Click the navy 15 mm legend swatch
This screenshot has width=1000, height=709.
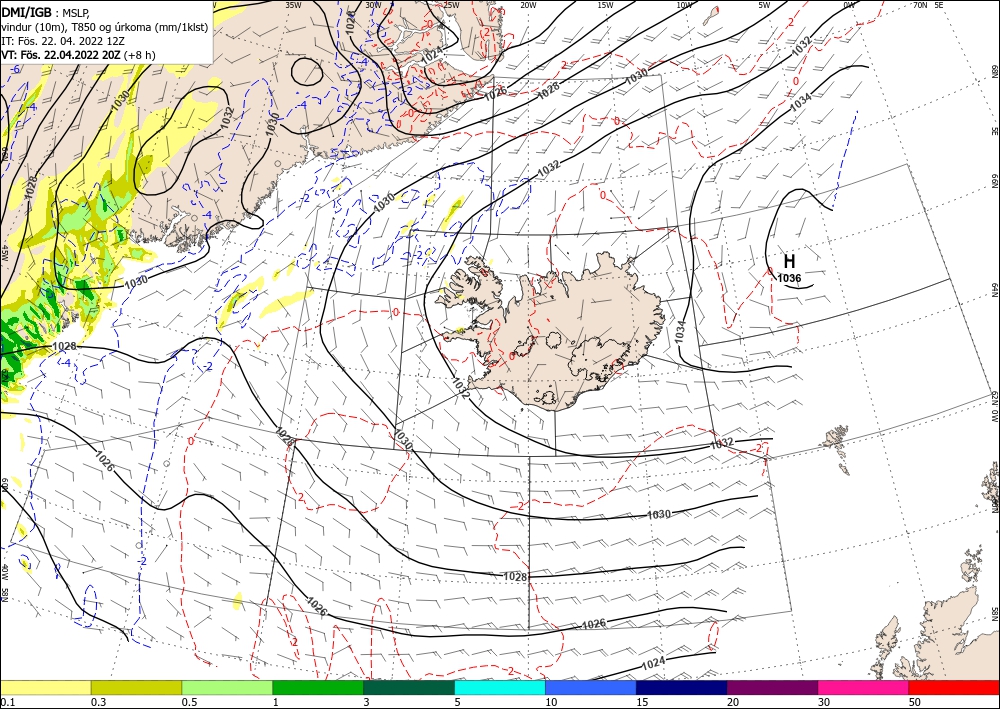point(682,687)
